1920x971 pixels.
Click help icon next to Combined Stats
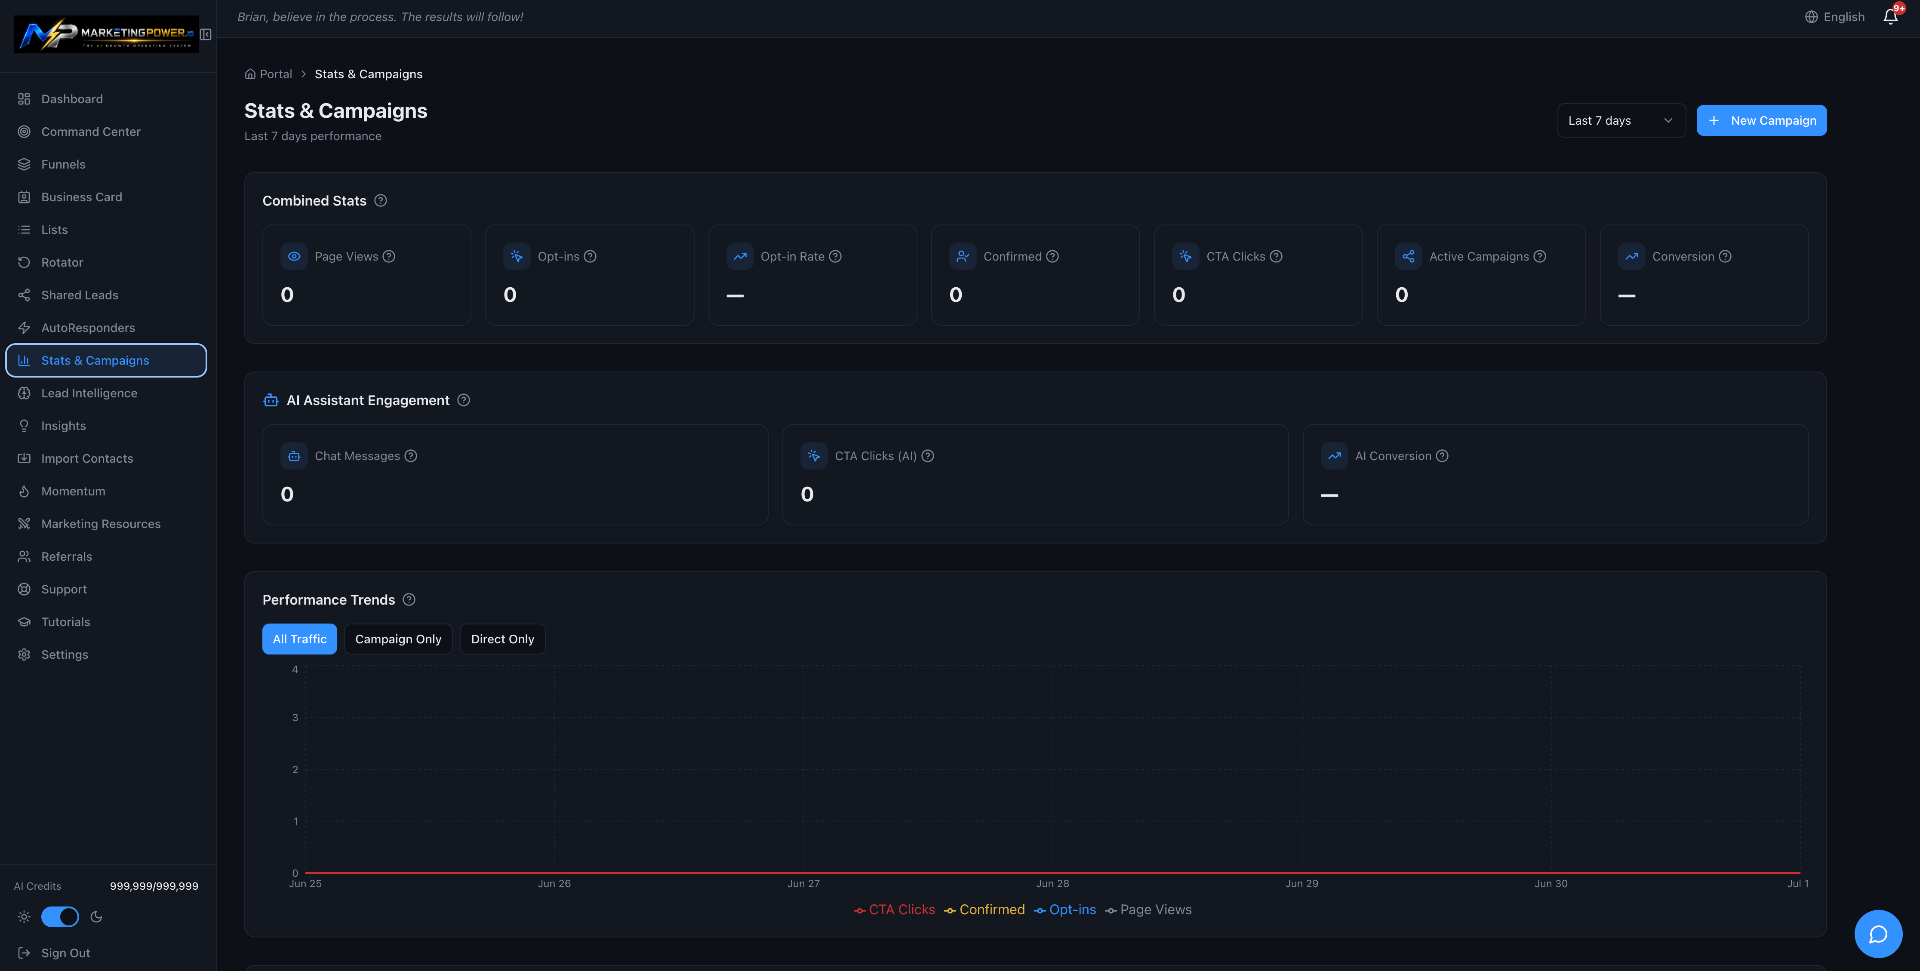point(381,201)
